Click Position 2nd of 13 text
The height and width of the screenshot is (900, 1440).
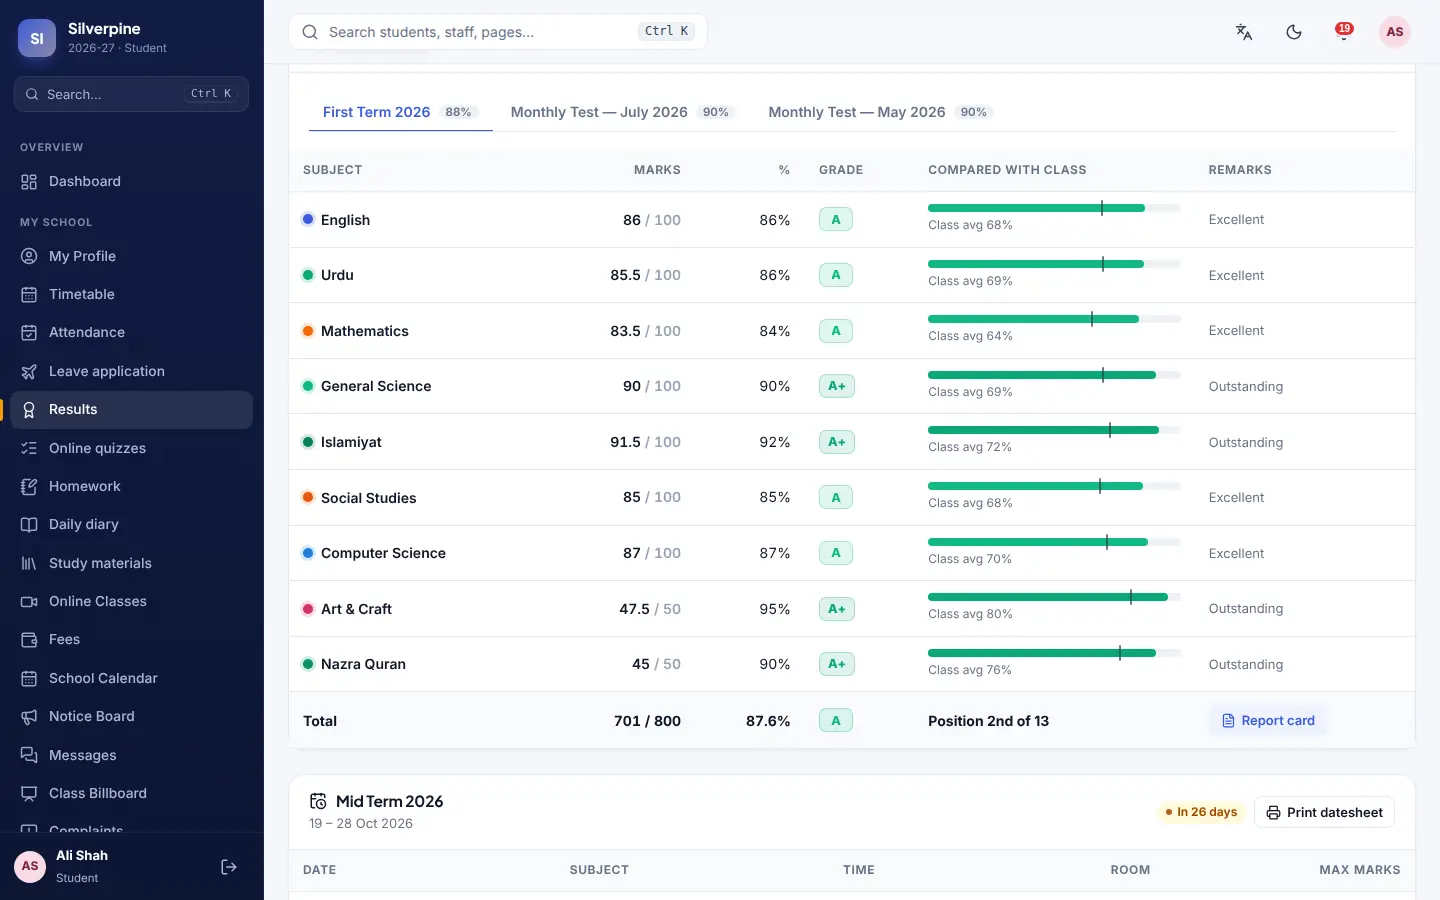point(988,721)
